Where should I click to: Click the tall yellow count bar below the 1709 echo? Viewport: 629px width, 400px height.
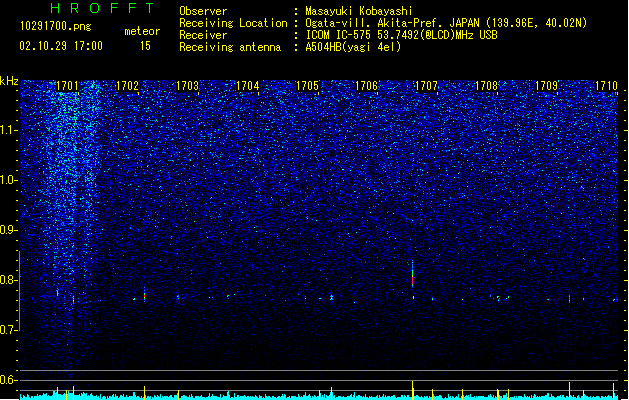coord(569,391)
